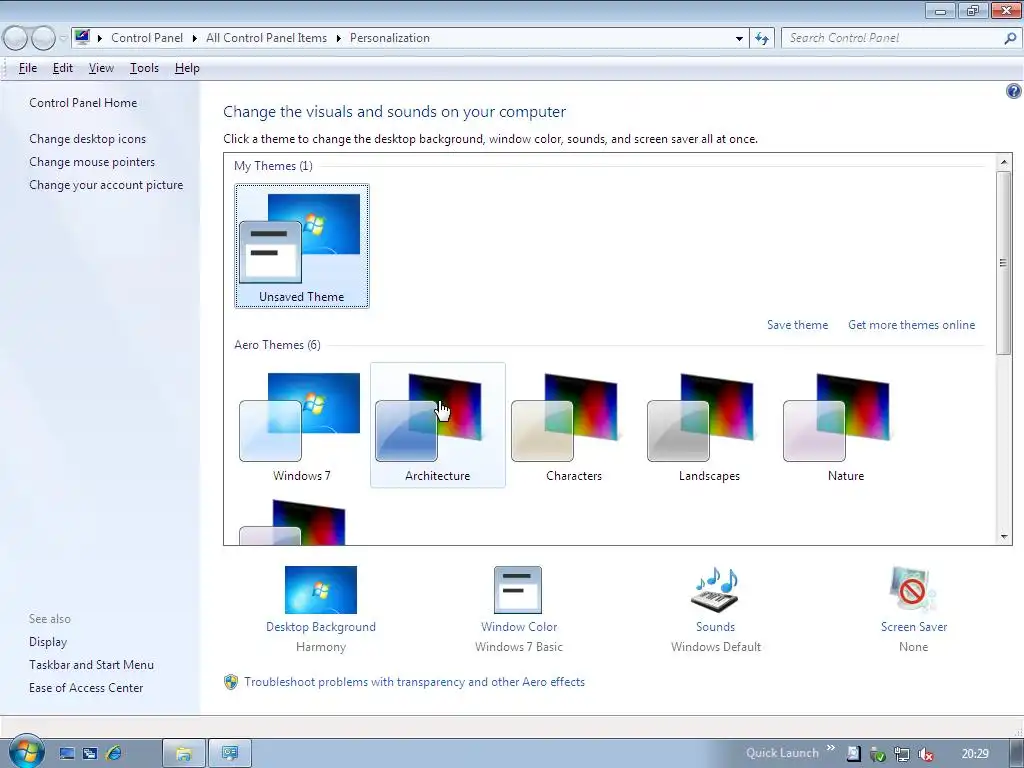1024x768 pixels.
Task: Click Change your account picture link
Action: tap(106, 185)
